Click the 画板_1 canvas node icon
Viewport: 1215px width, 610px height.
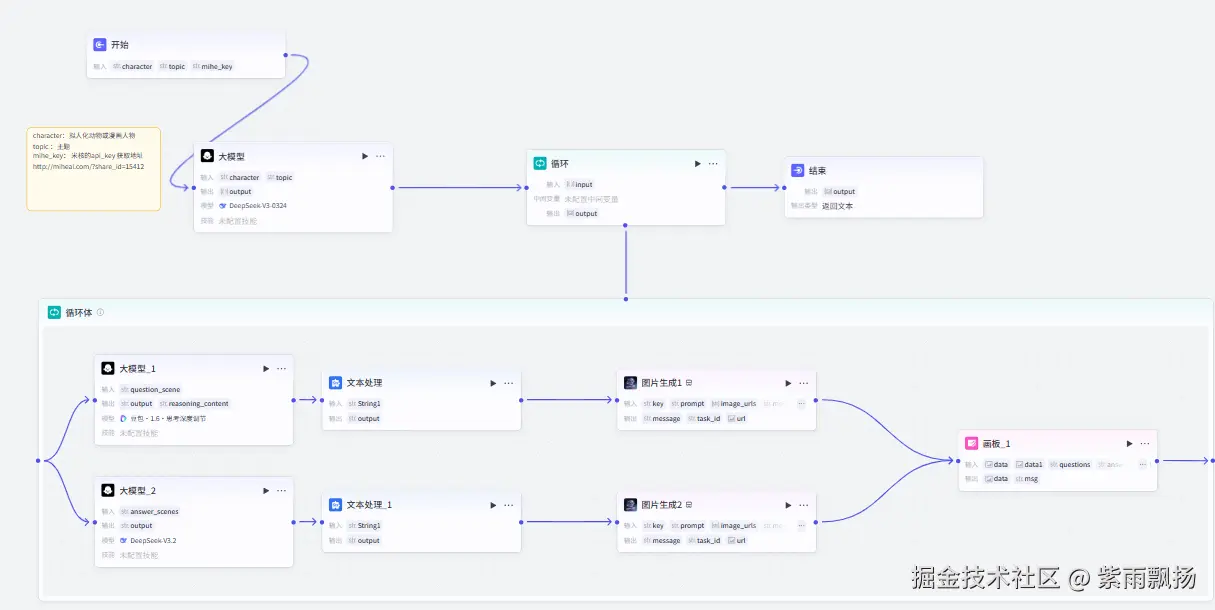point(971,443)
